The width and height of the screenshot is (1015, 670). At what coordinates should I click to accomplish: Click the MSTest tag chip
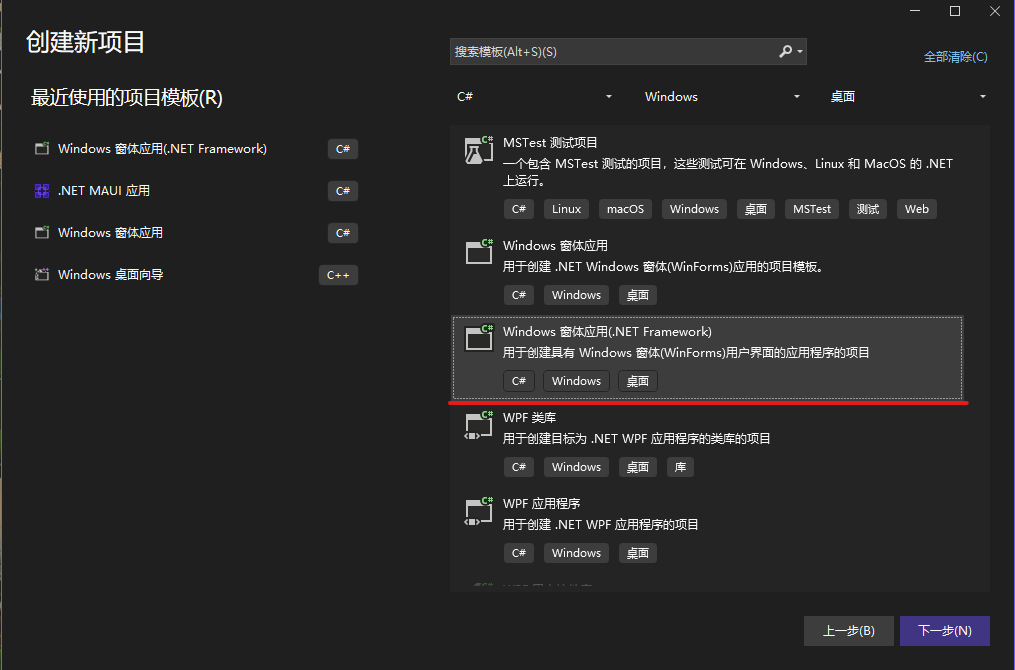point(812,209)
